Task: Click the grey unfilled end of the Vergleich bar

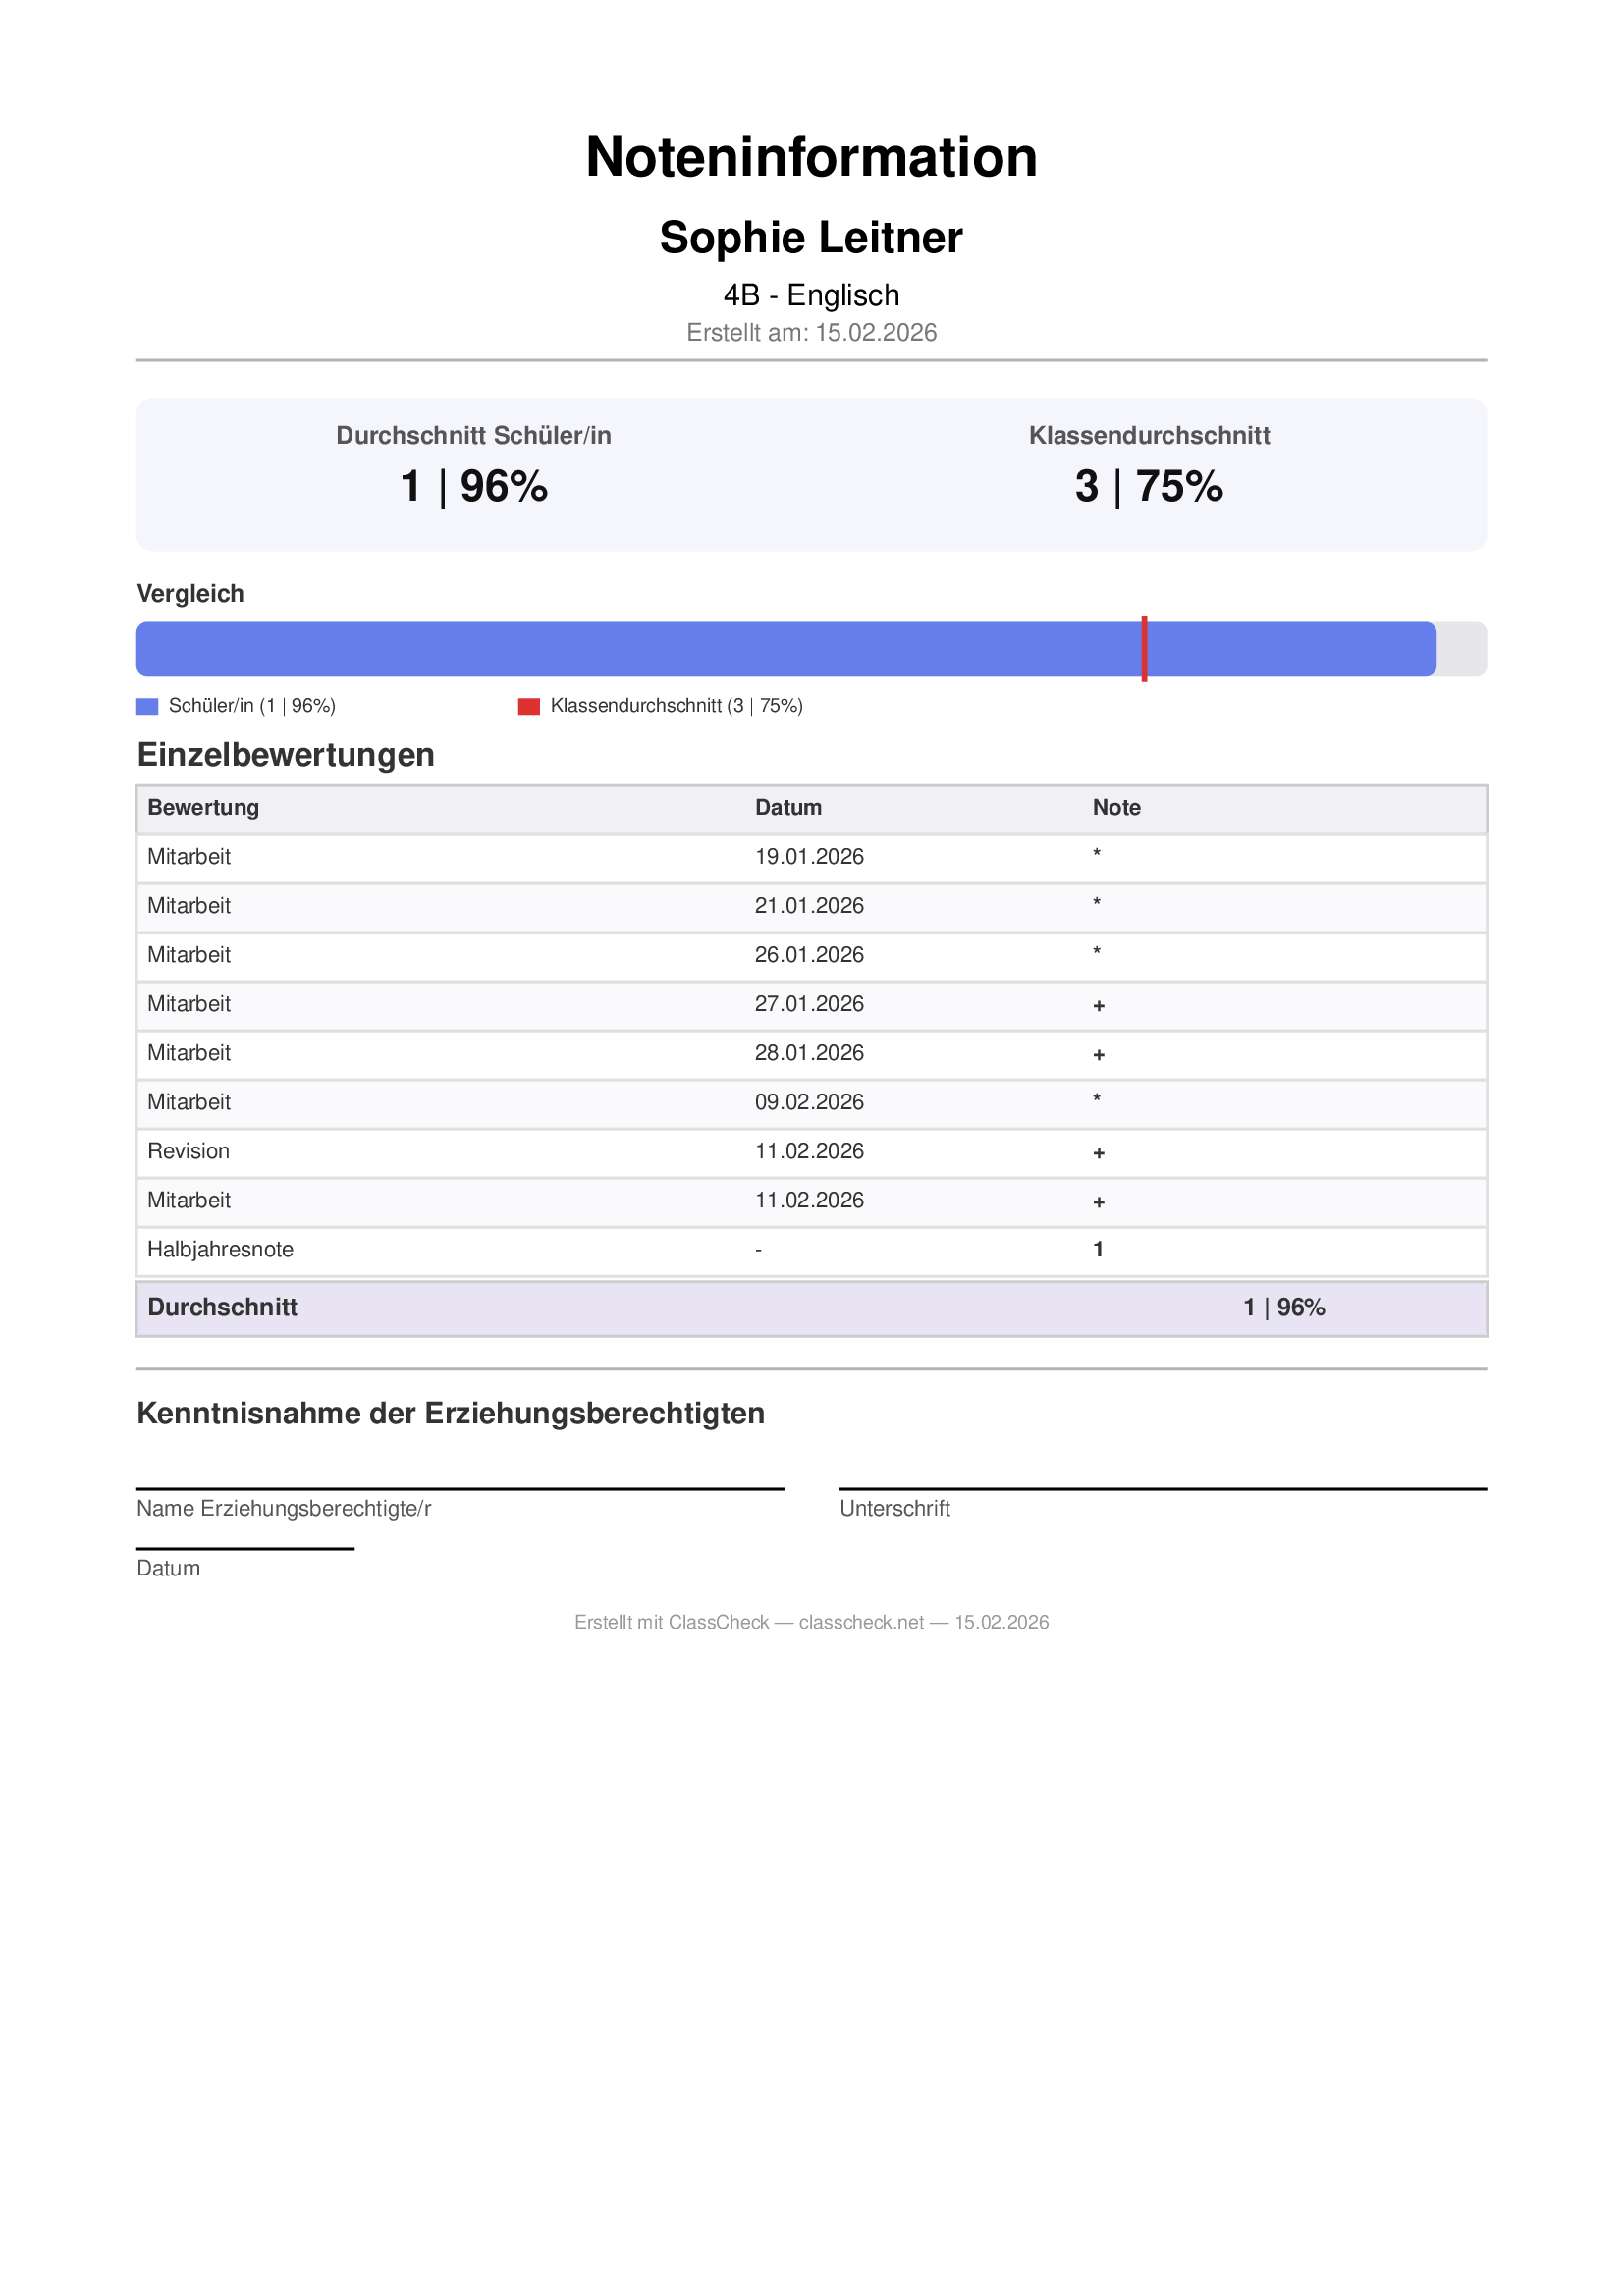Action: point(1461,649)
